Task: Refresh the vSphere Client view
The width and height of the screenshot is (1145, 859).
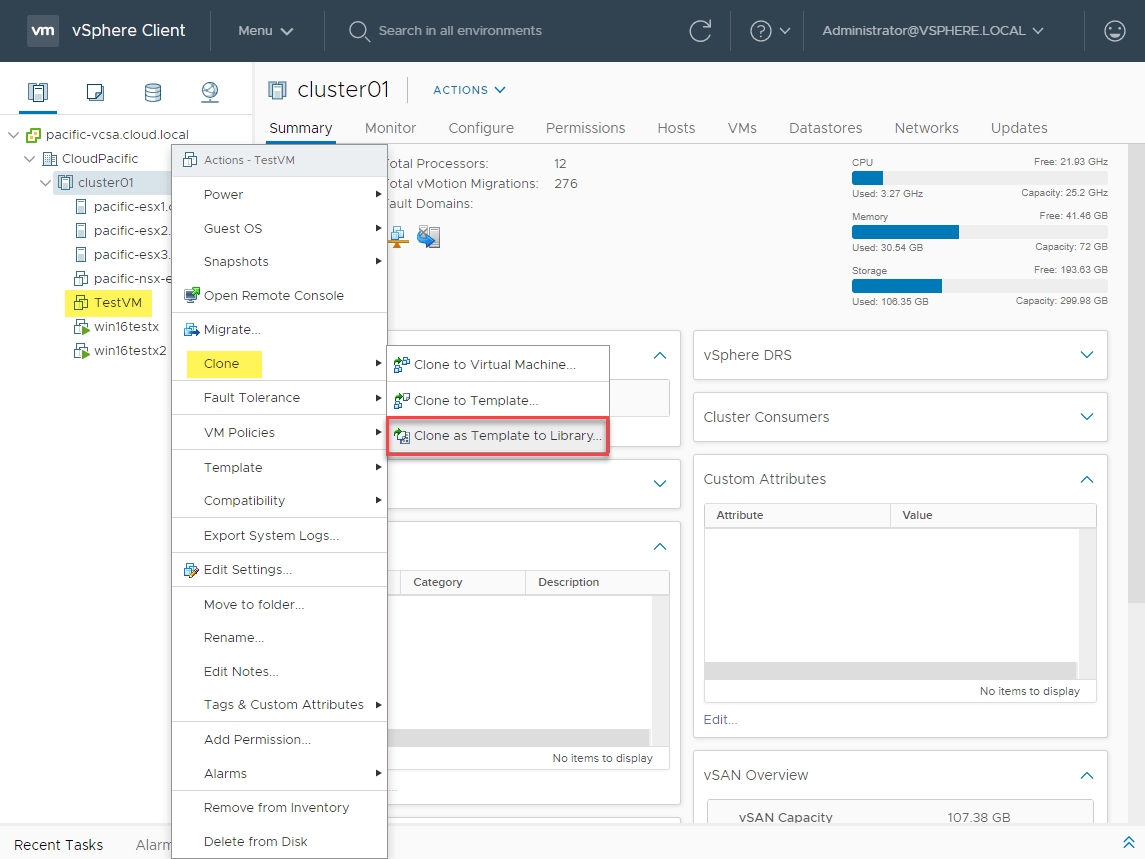Action: [700, 31]
